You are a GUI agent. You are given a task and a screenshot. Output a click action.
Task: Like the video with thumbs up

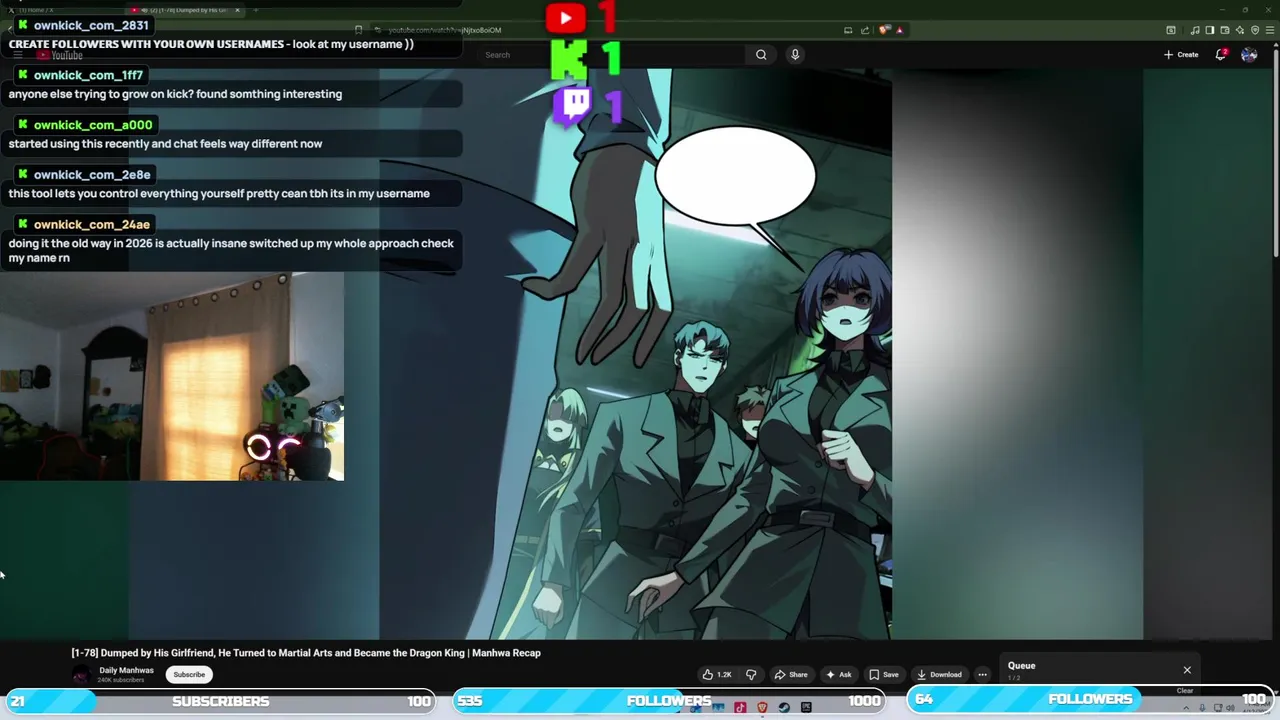click(x=717, y=675)
